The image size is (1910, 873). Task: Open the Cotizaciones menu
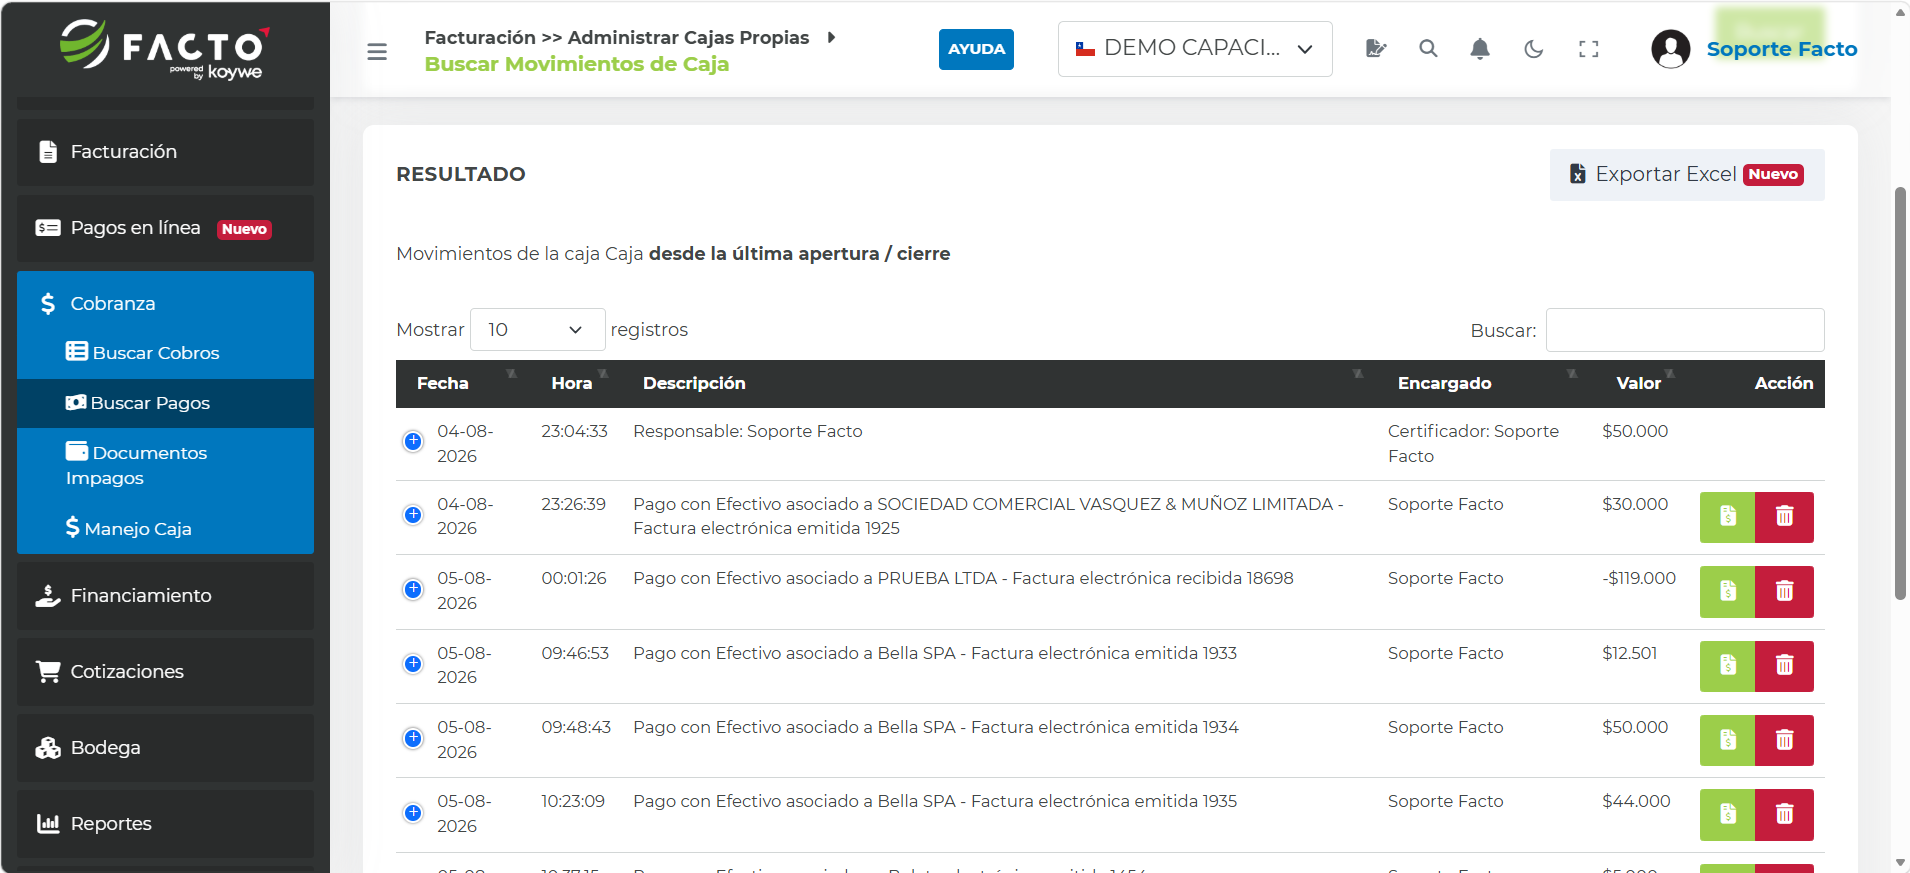click(x=165, y=672)
